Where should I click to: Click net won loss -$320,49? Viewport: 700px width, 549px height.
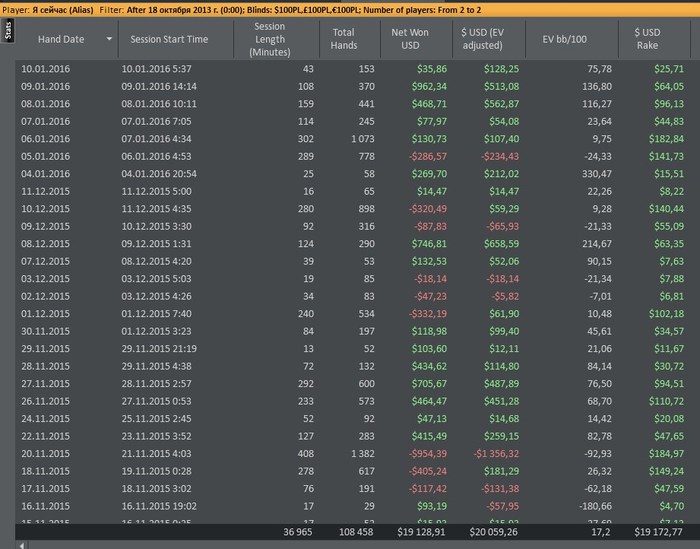coord(428,209)
